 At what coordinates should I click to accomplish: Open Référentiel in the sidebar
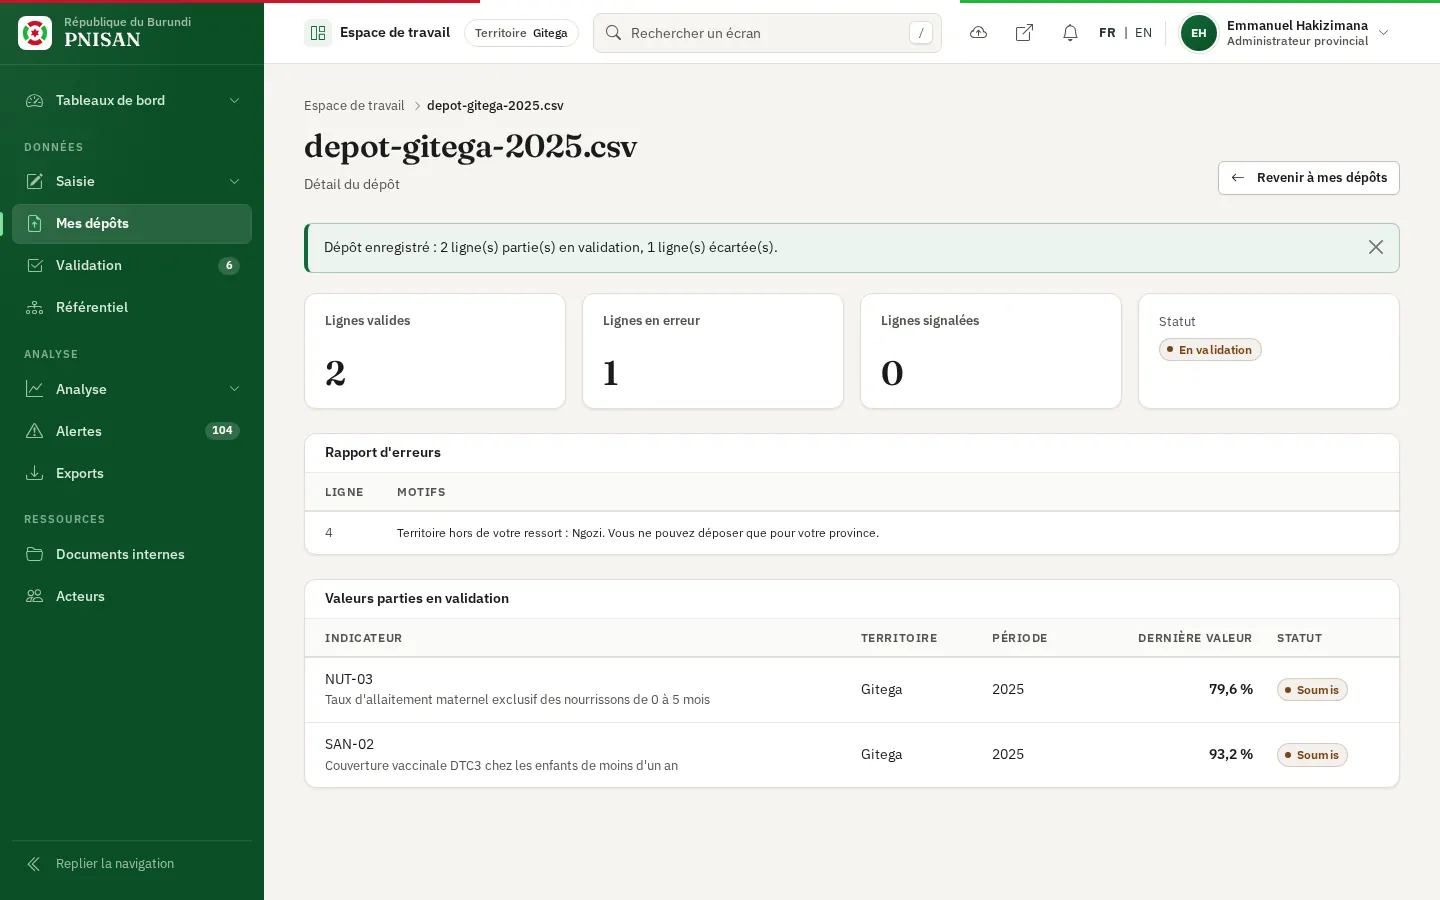[132, 307]
